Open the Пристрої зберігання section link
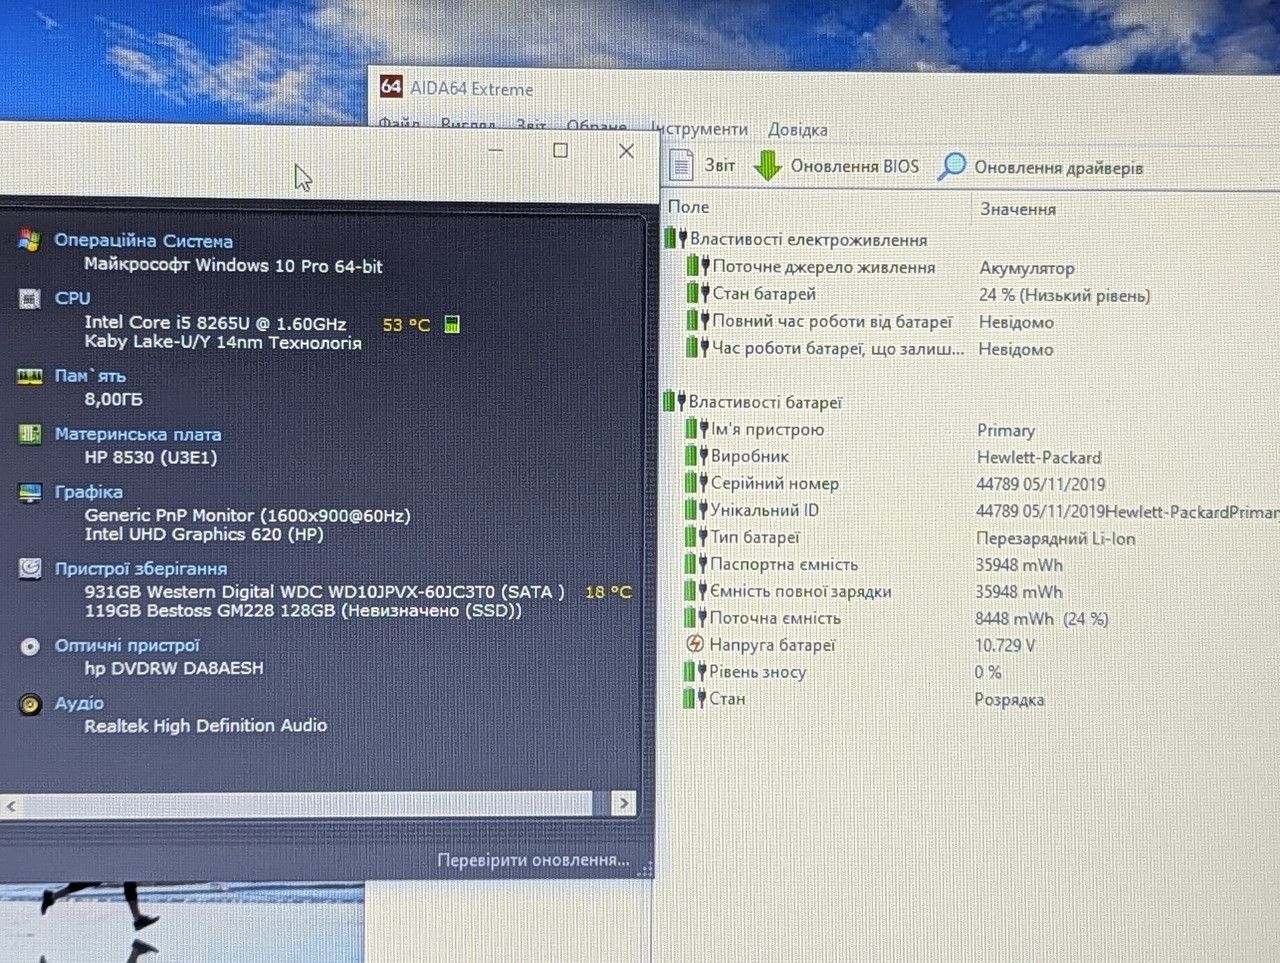The height and width of the screenshot is (963, 1280). 141,568
